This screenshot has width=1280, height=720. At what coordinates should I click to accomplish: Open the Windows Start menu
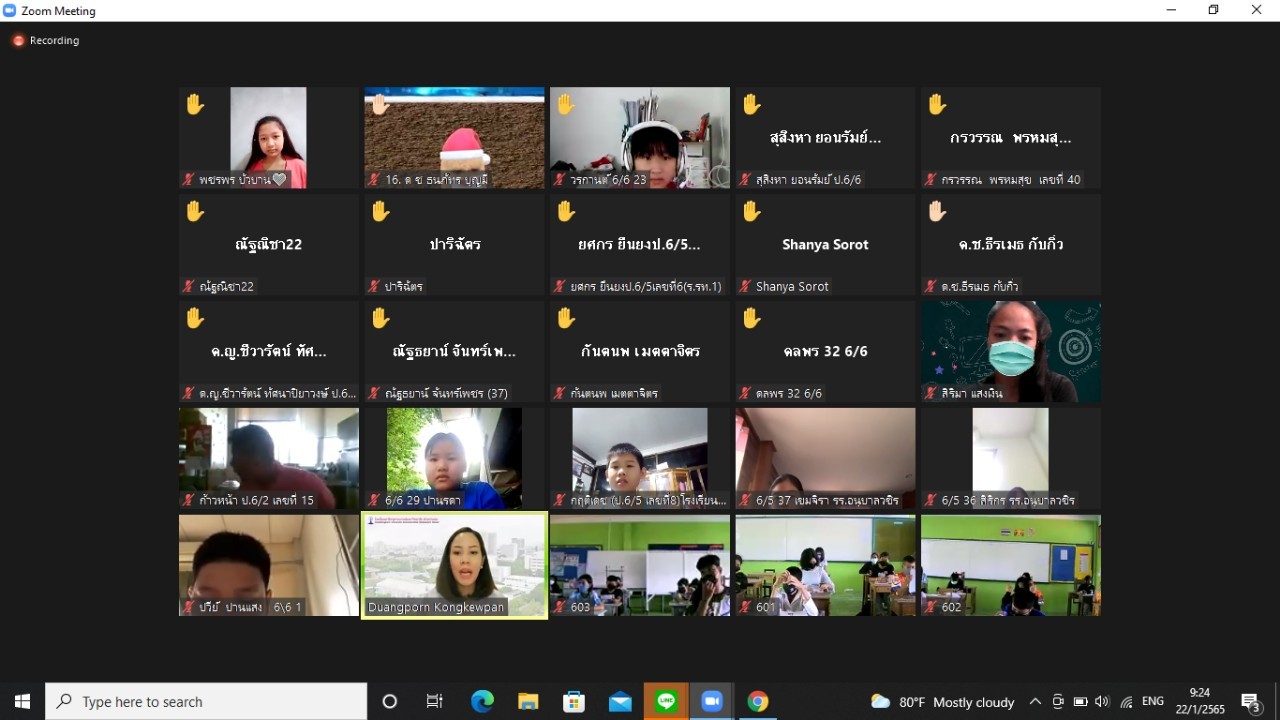[x=22, y=702]
